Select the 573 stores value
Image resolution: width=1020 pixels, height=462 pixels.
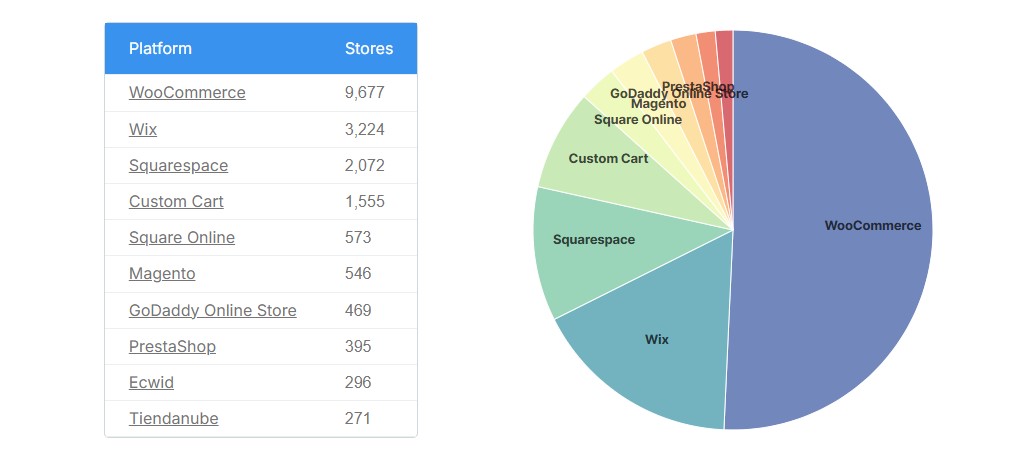358,238
